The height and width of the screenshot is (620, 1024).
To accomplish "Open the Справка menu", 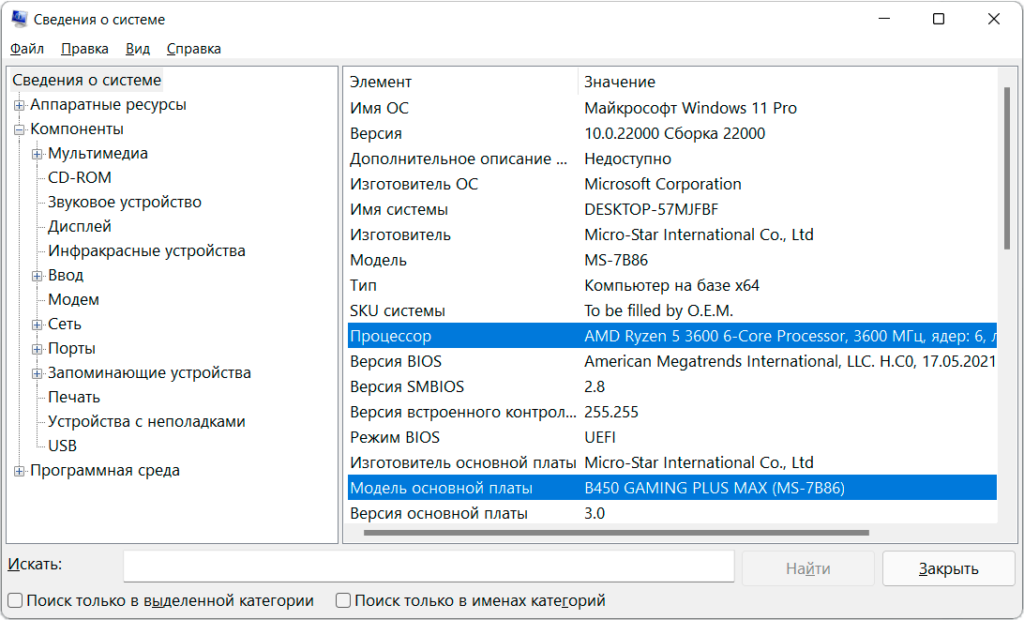I will pos(194,49).
